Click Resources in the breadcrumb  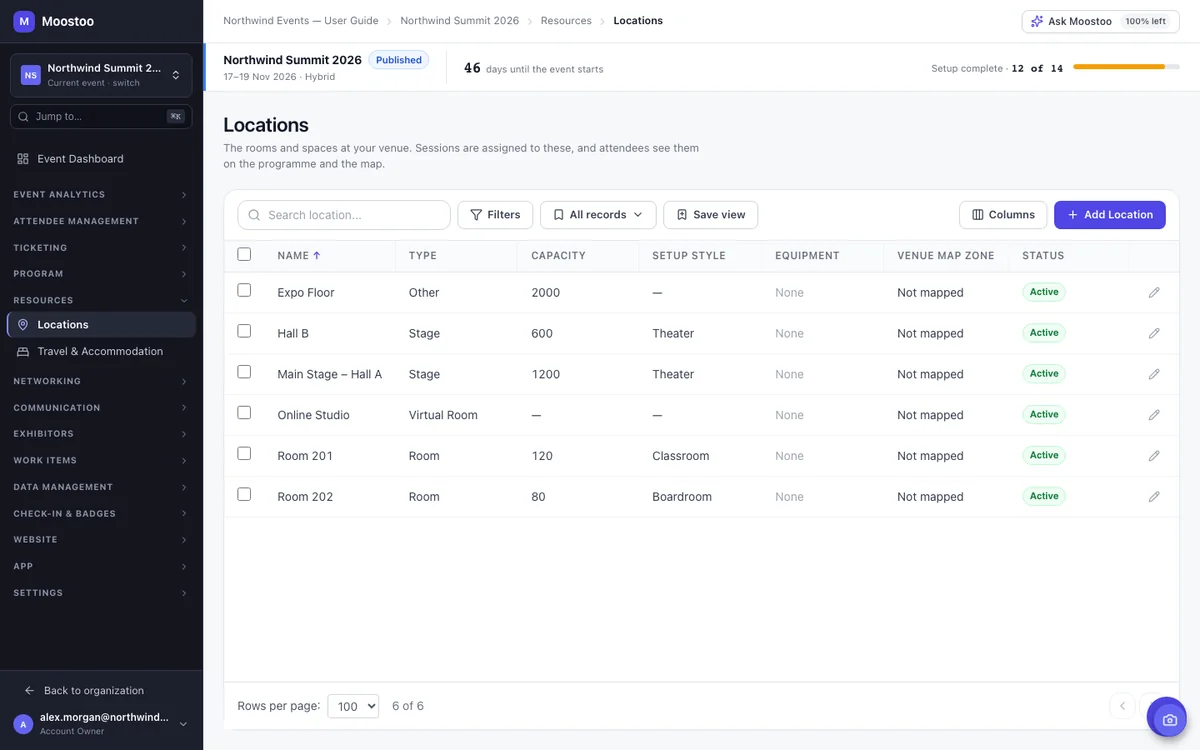pos(566,21)
